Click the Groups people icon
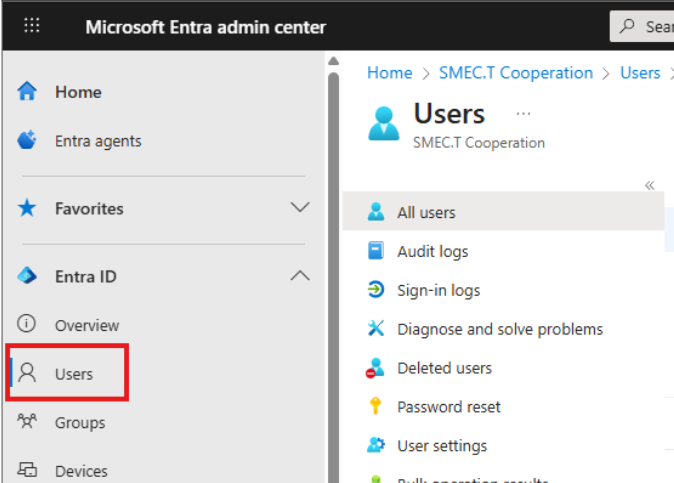The width and height of the screenshot is (674, 483). [27, 421]
